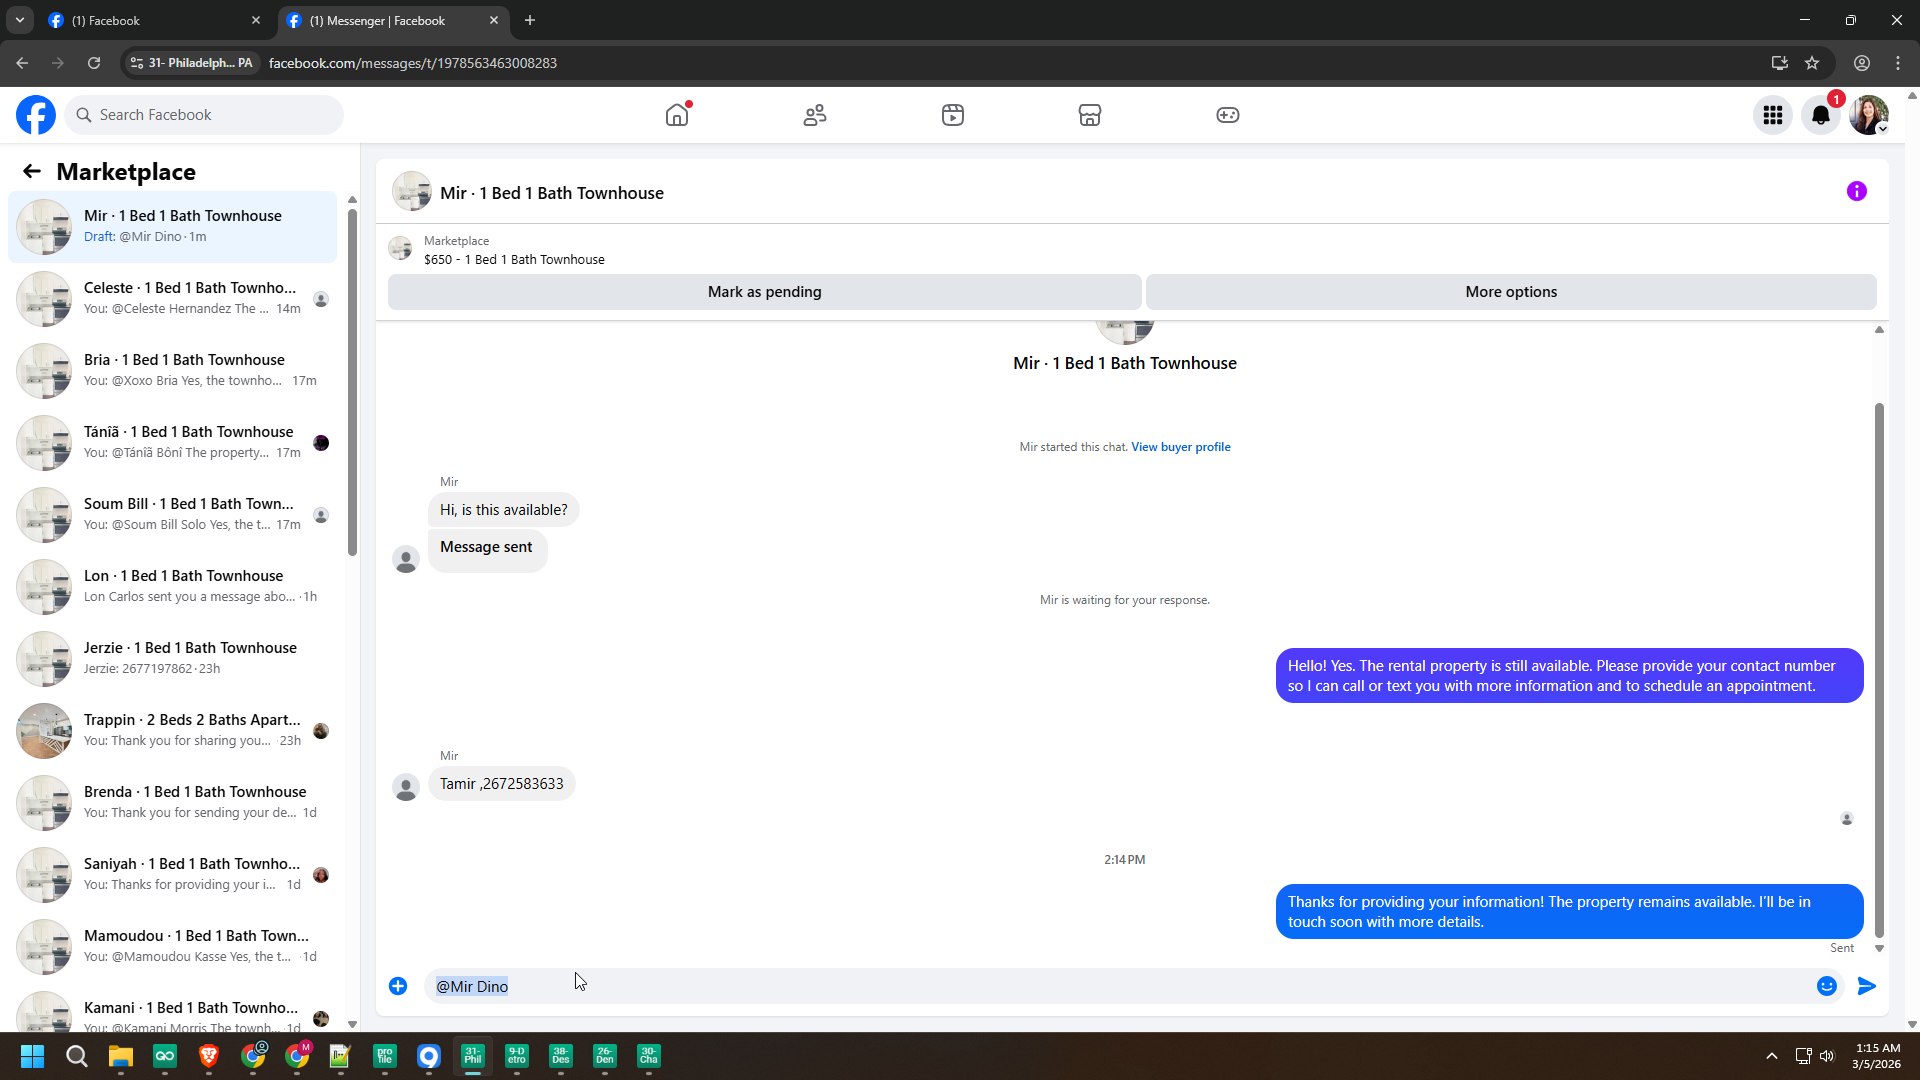This screenshot has height=1080, width=1920.
Task: Click the message text field containing @Mir Dino
Action: [1116, 986]
